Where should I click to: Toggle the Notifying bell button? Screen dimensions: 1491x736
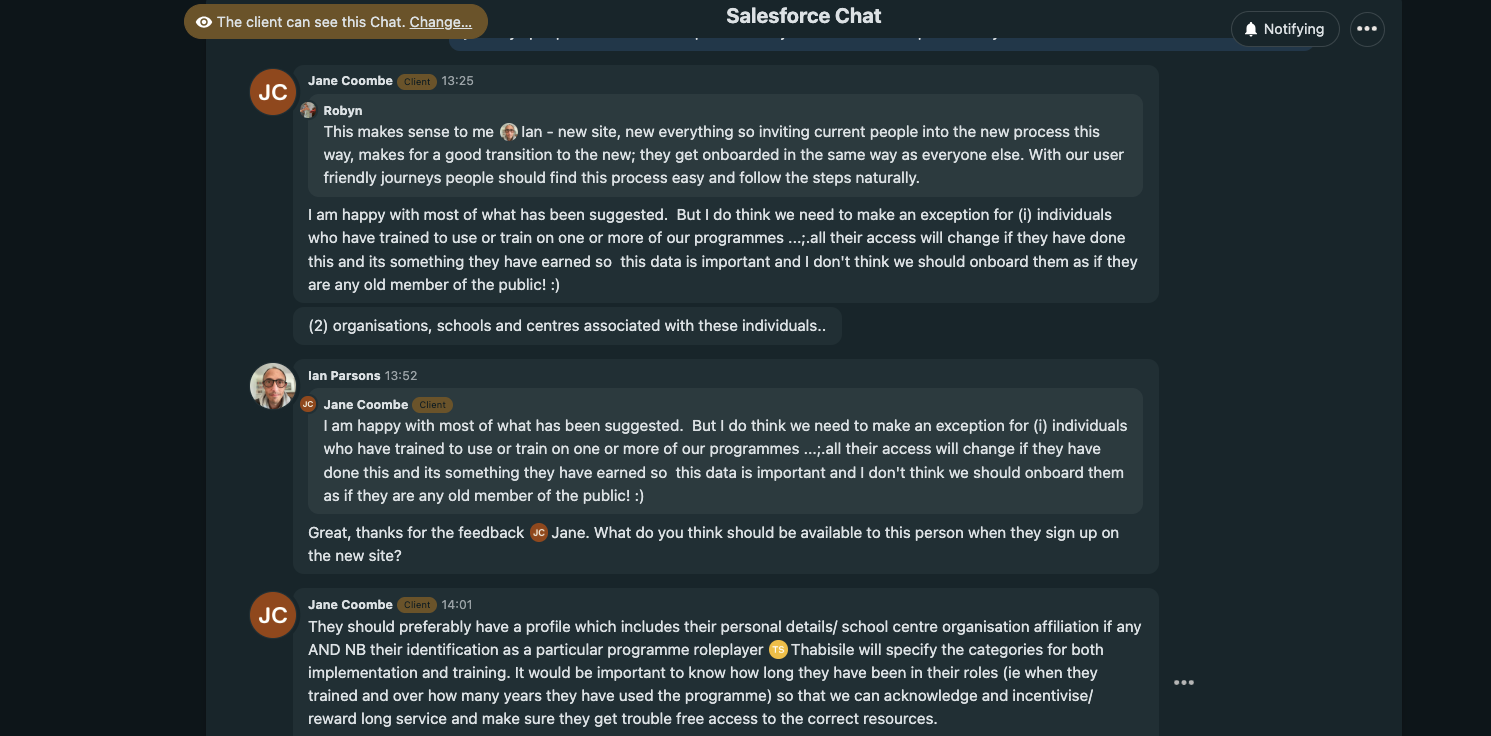pyautogui.click(x=1284, y=29)
